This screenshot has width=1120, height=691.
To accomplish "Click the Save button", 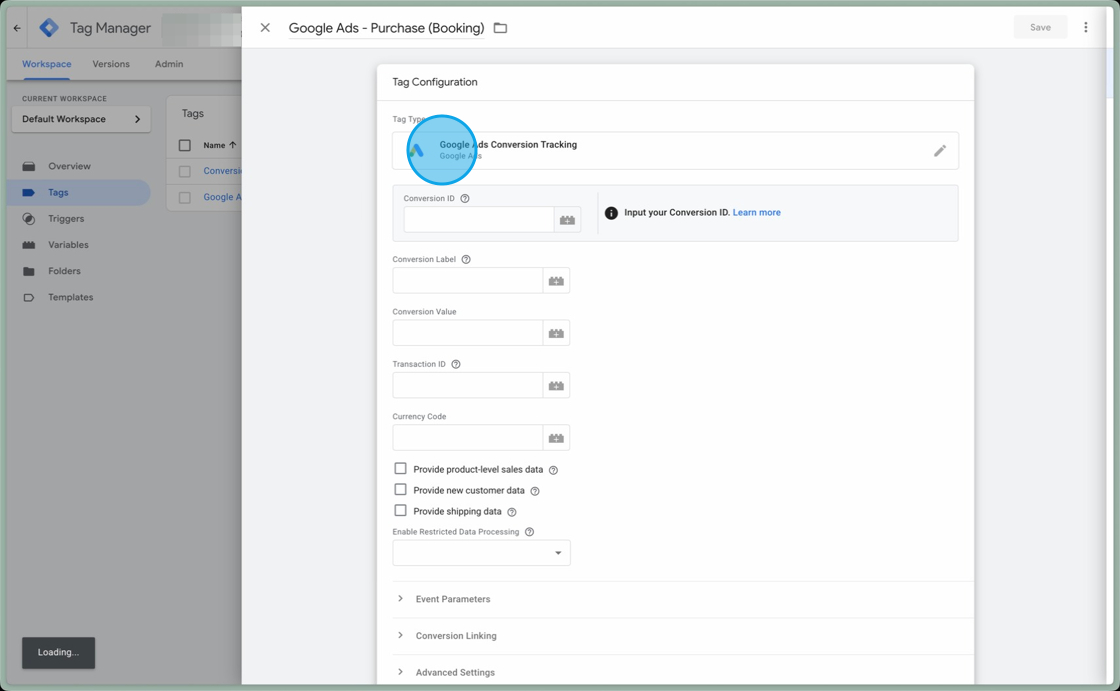I will click(1040, 28).
